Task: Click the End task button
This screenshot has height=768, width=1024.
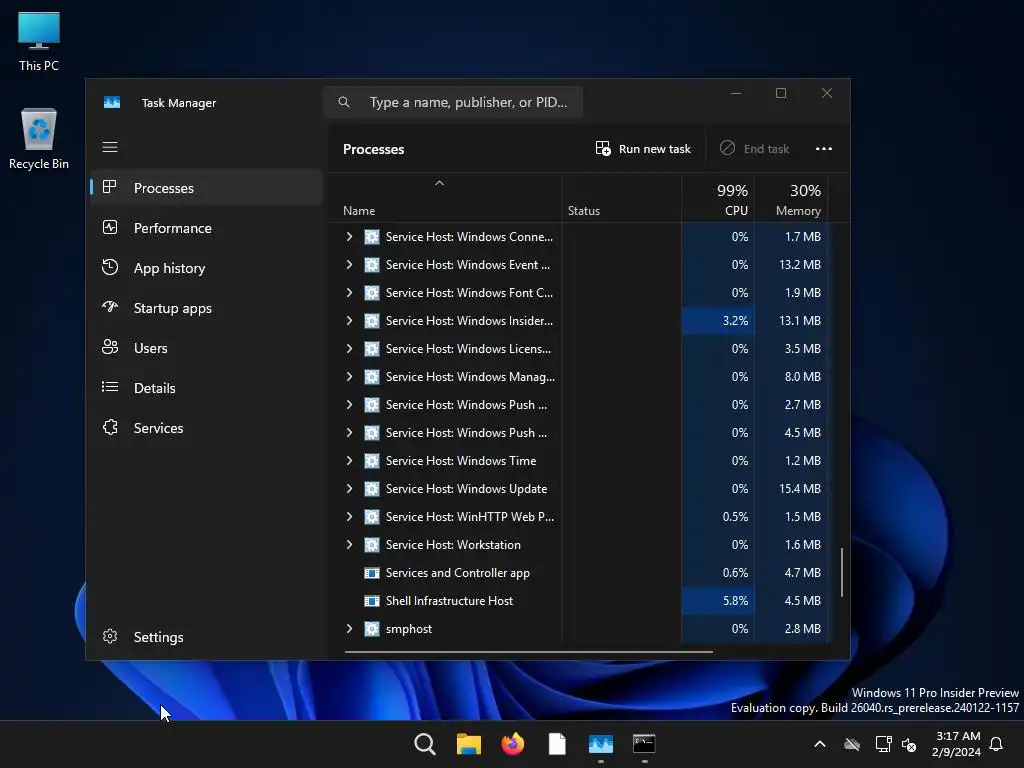Action: [754, 149]
